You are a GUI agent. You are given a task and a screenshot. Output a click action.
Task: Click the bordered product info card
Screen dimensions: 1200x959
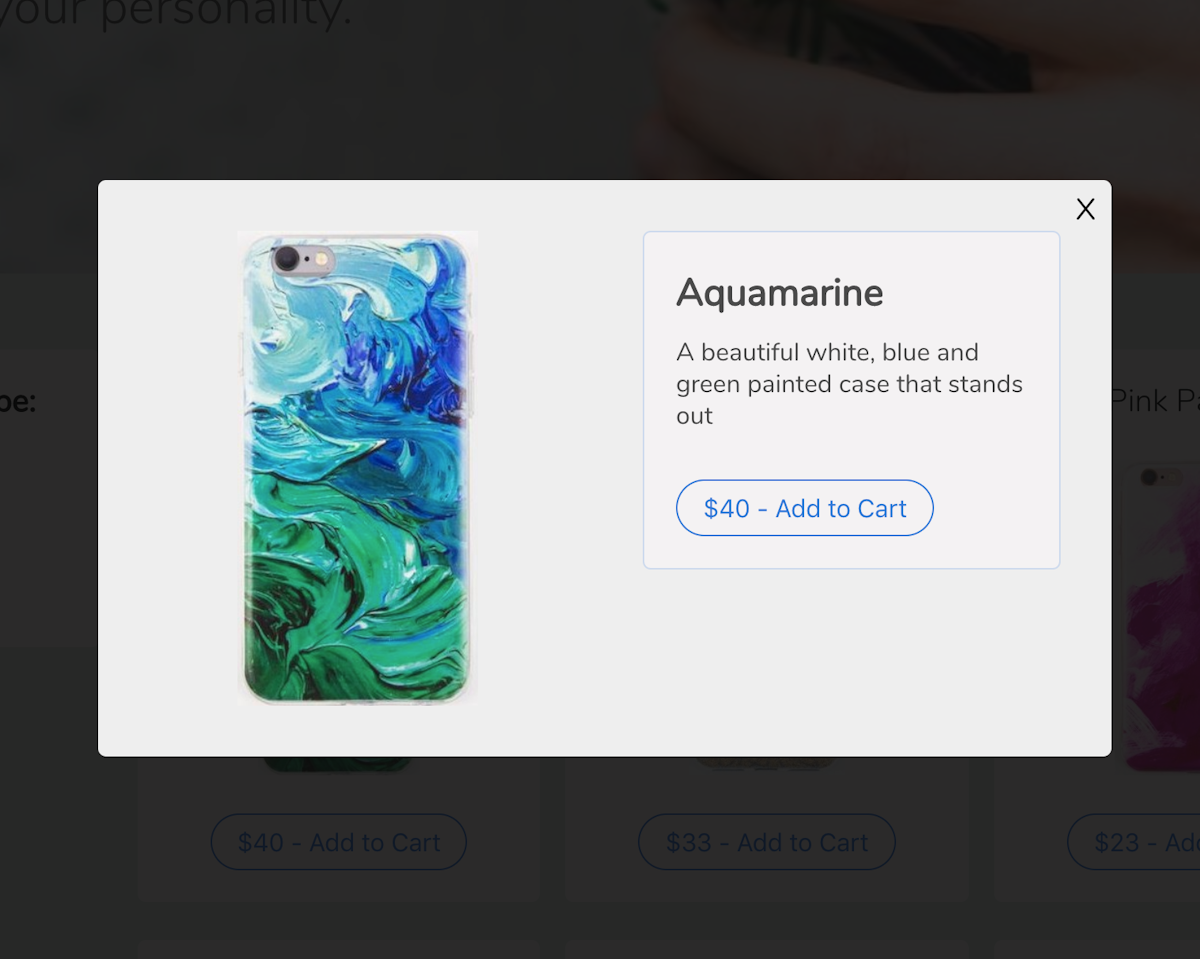click(851, 400)
